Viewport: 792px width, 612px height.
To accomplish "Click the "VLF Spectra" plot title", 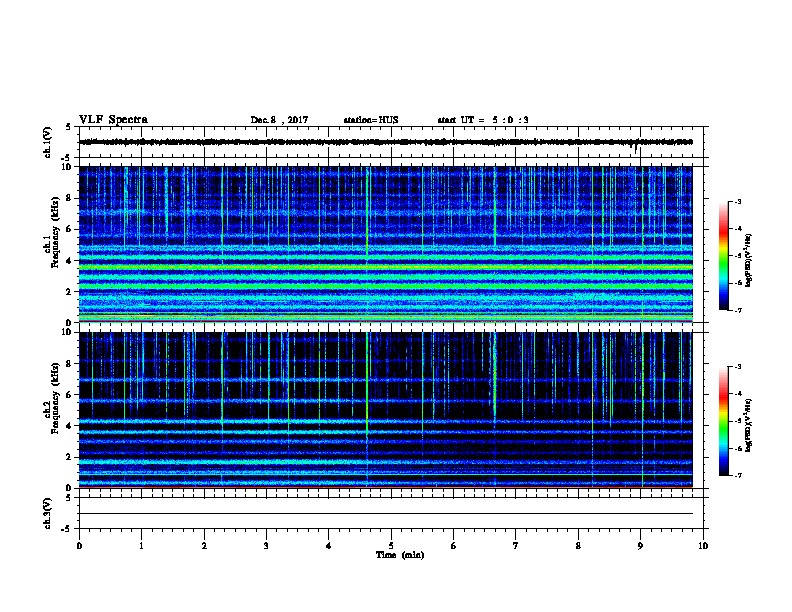I will (x=113, y=120).
